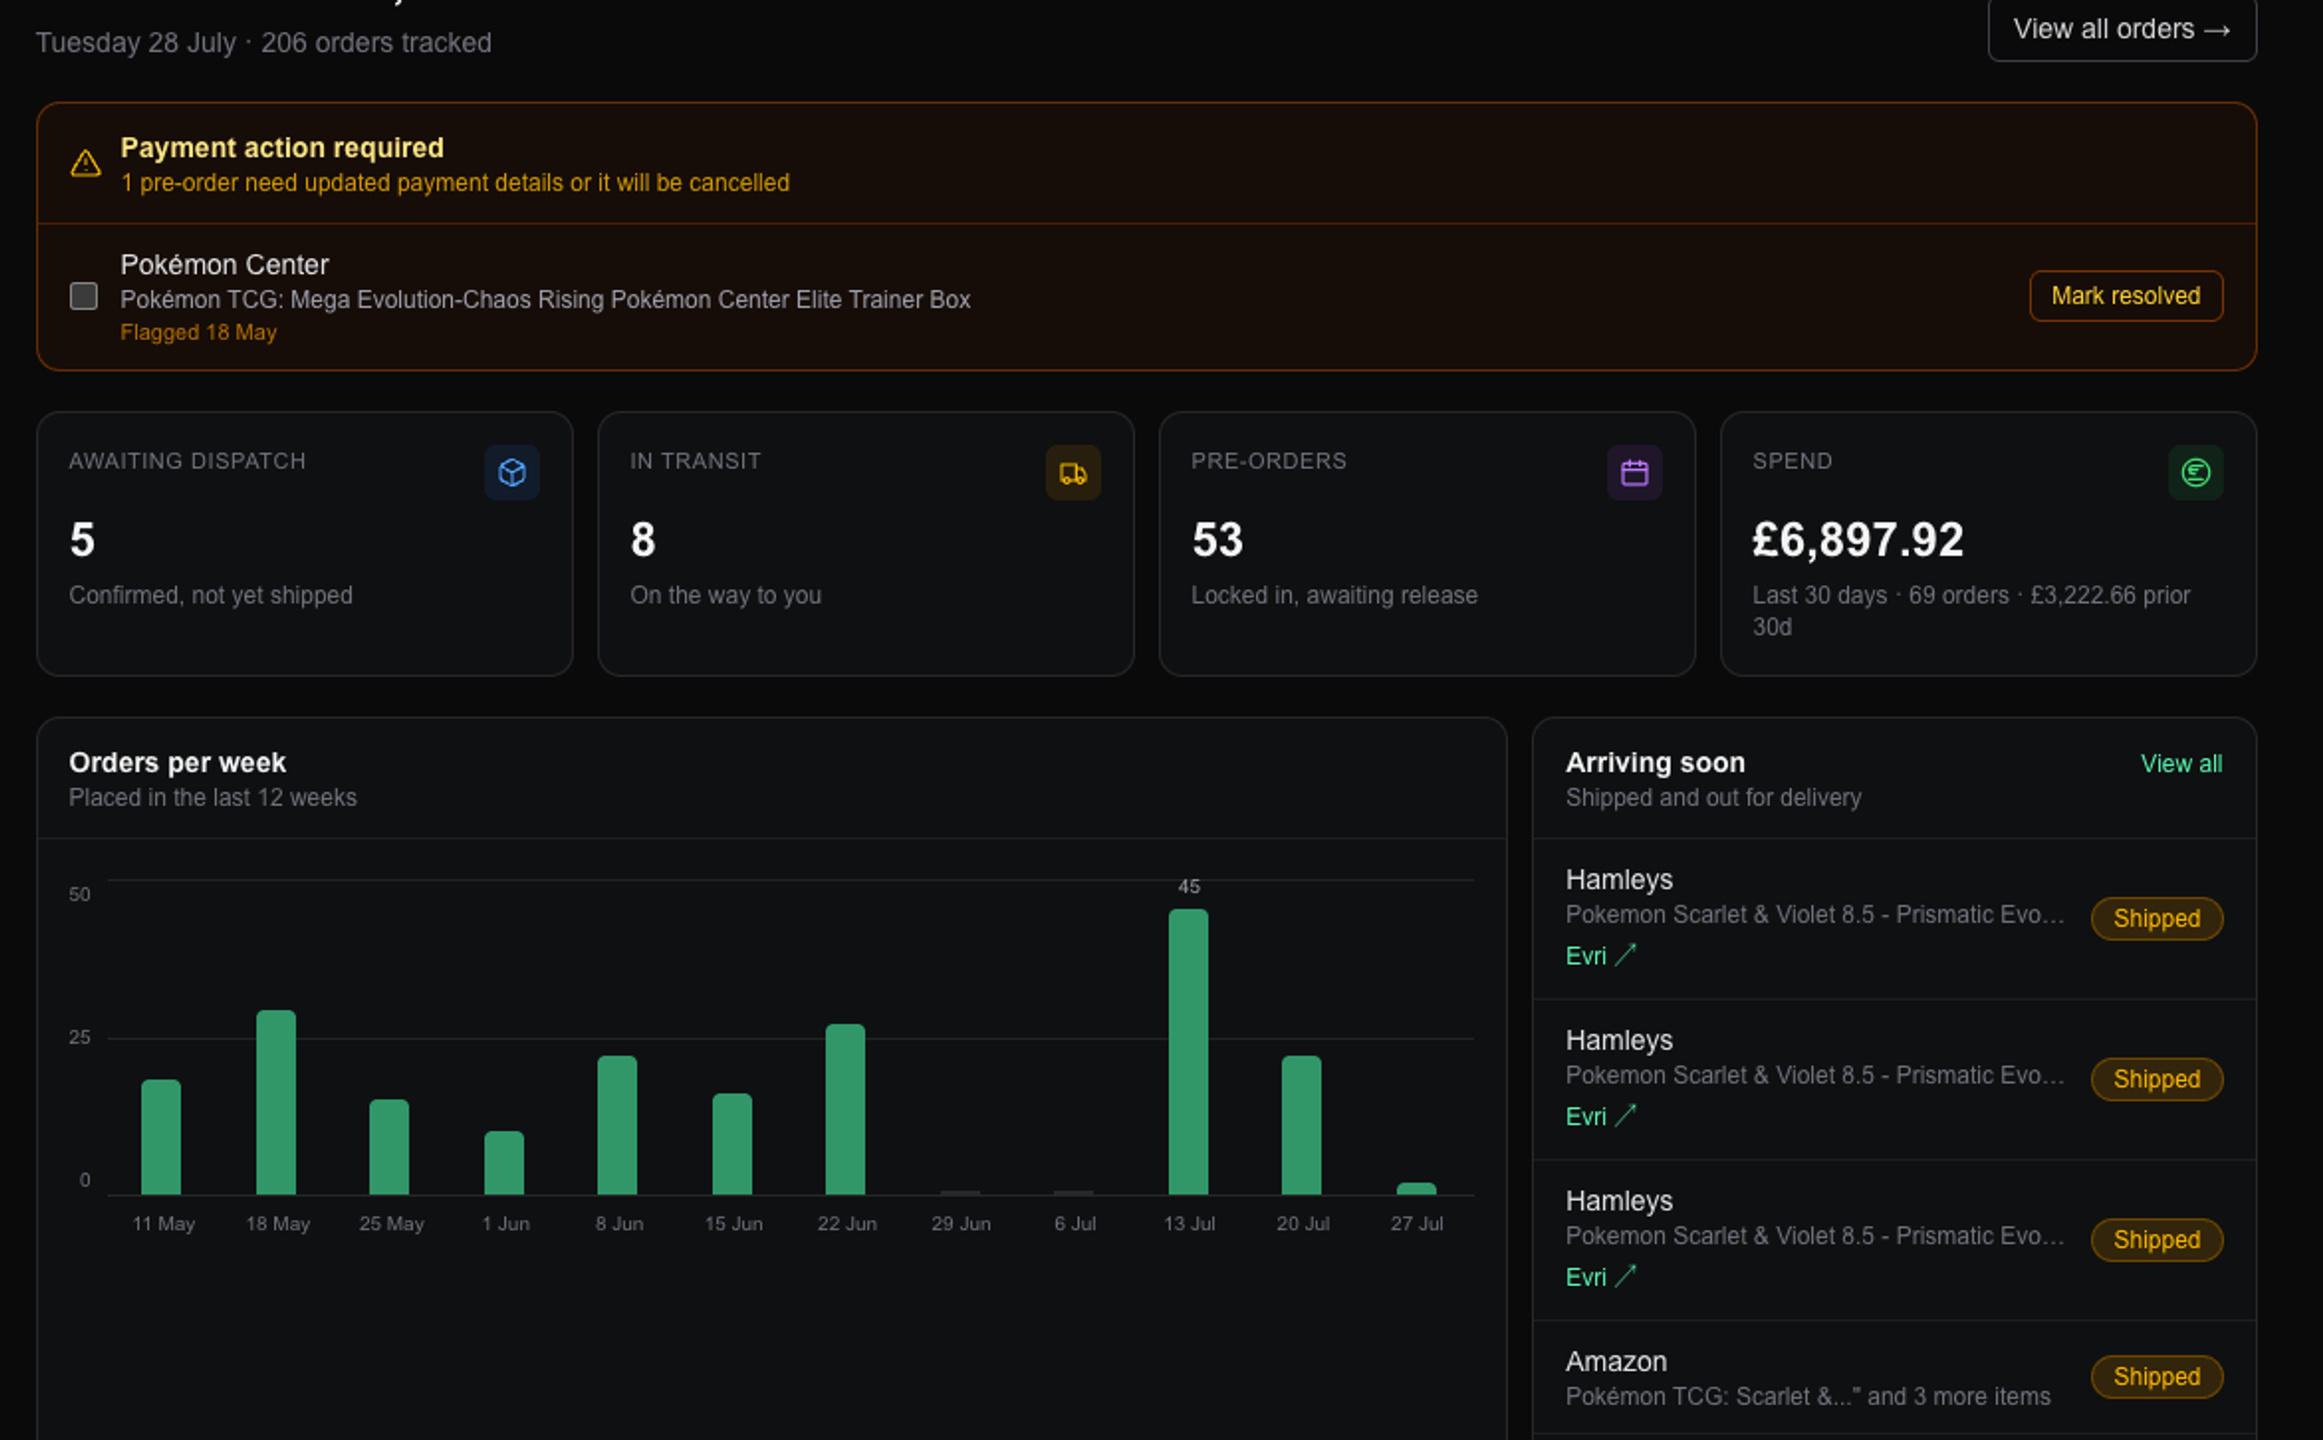Tick the Pokémon Center pre-order checkbox
This screenshot has width=2323, height=1440.
point(84,296)
